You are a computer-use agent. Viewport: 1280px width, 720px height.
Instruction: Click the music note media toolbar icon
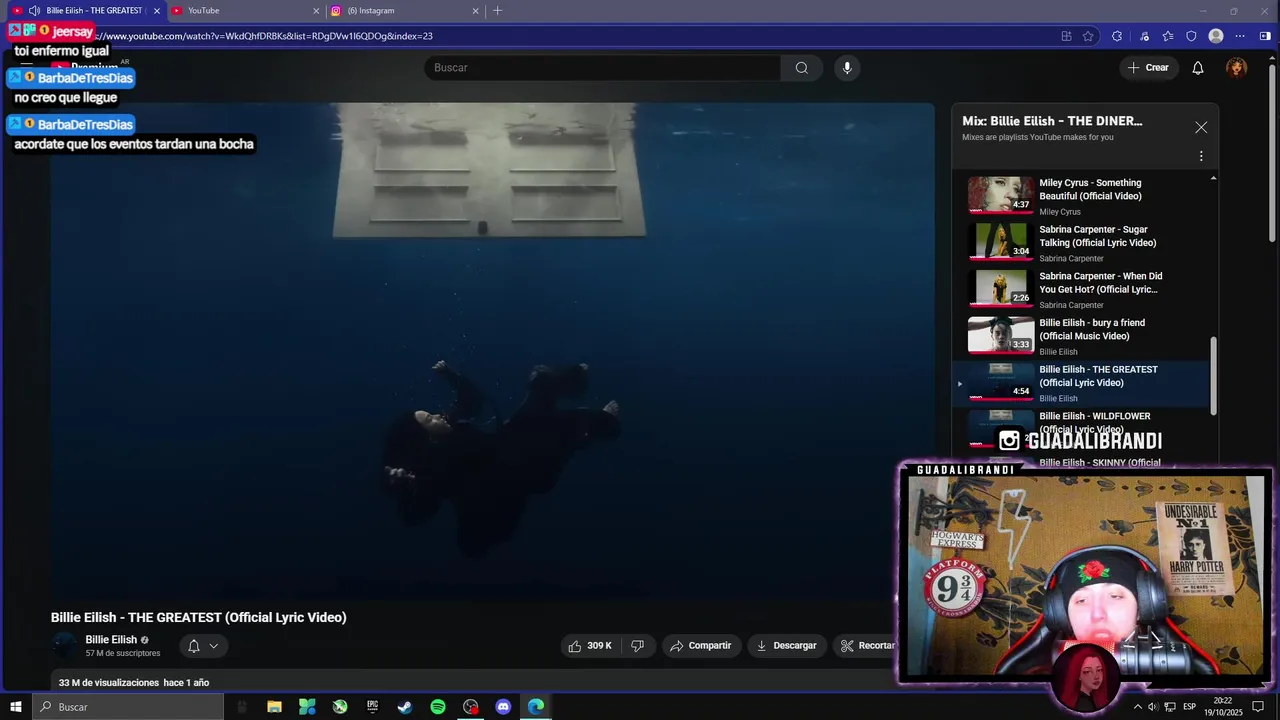1145,36
